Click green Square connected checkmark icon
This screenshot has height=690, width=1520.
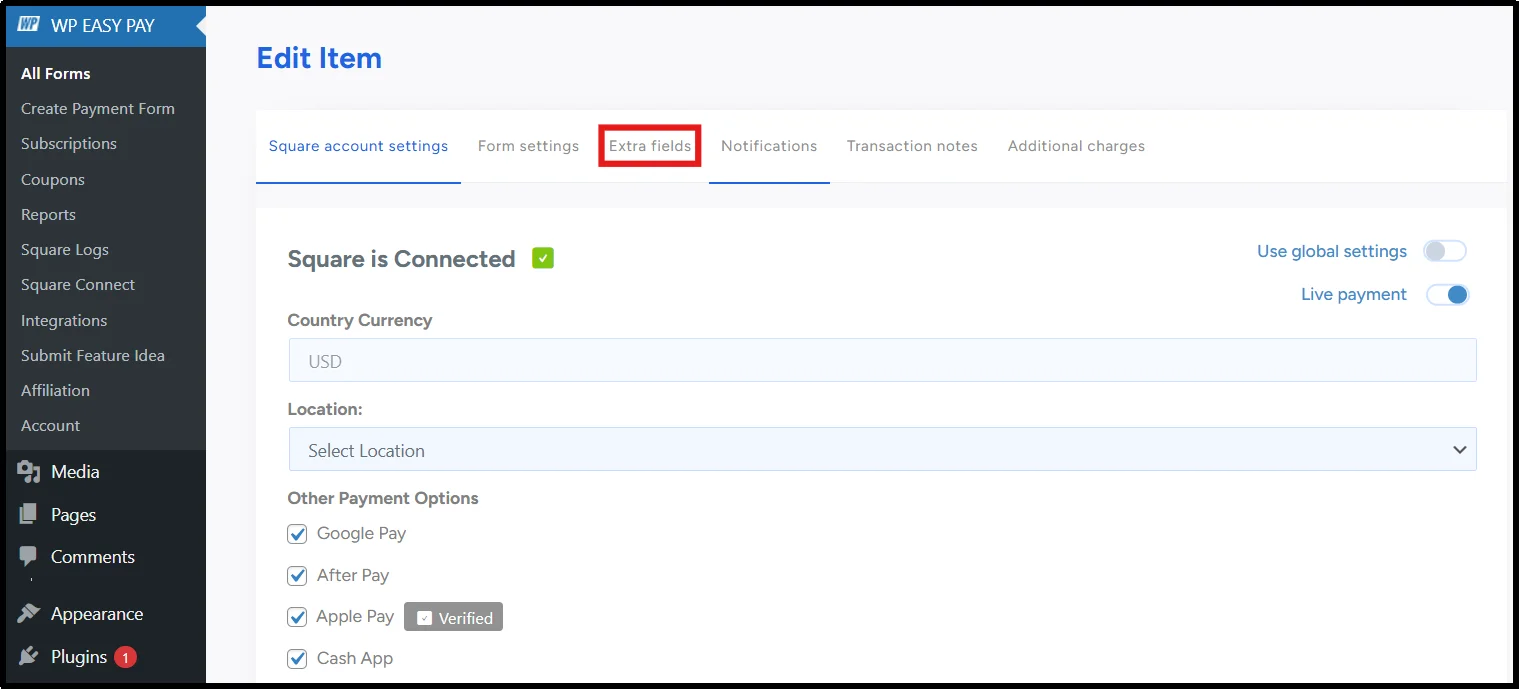pos(543,259)
